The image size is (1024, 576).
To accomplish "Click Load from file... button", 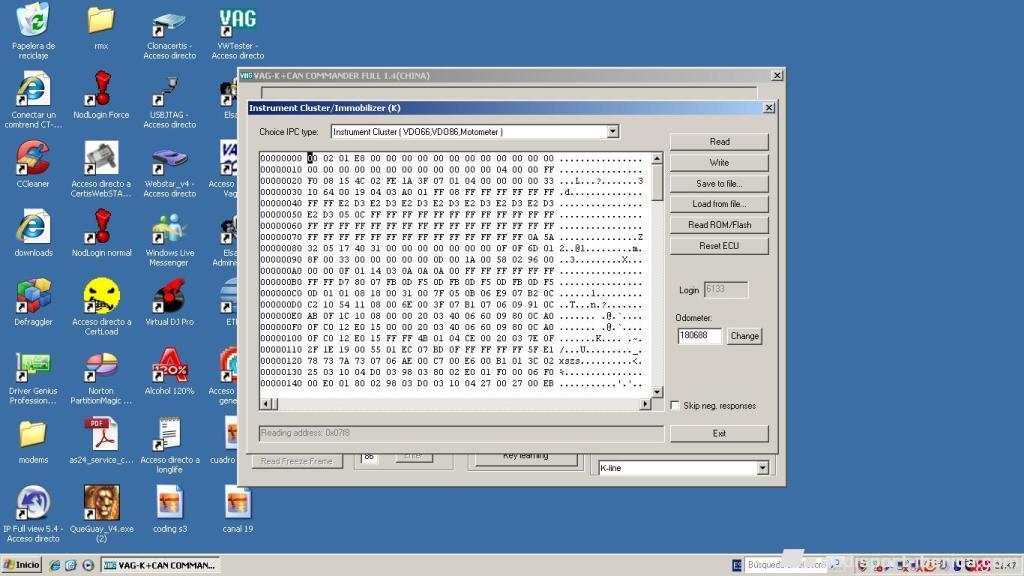I will tap(719, 204).
